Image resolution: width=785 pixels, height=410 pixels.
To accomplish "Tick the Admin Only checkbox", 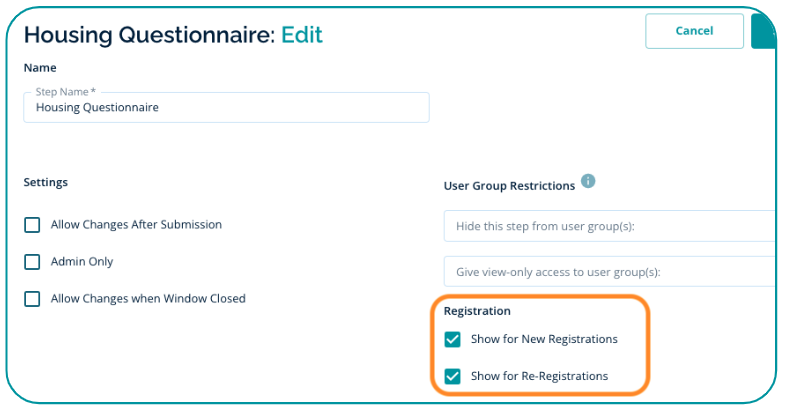I will coord(33,262).
